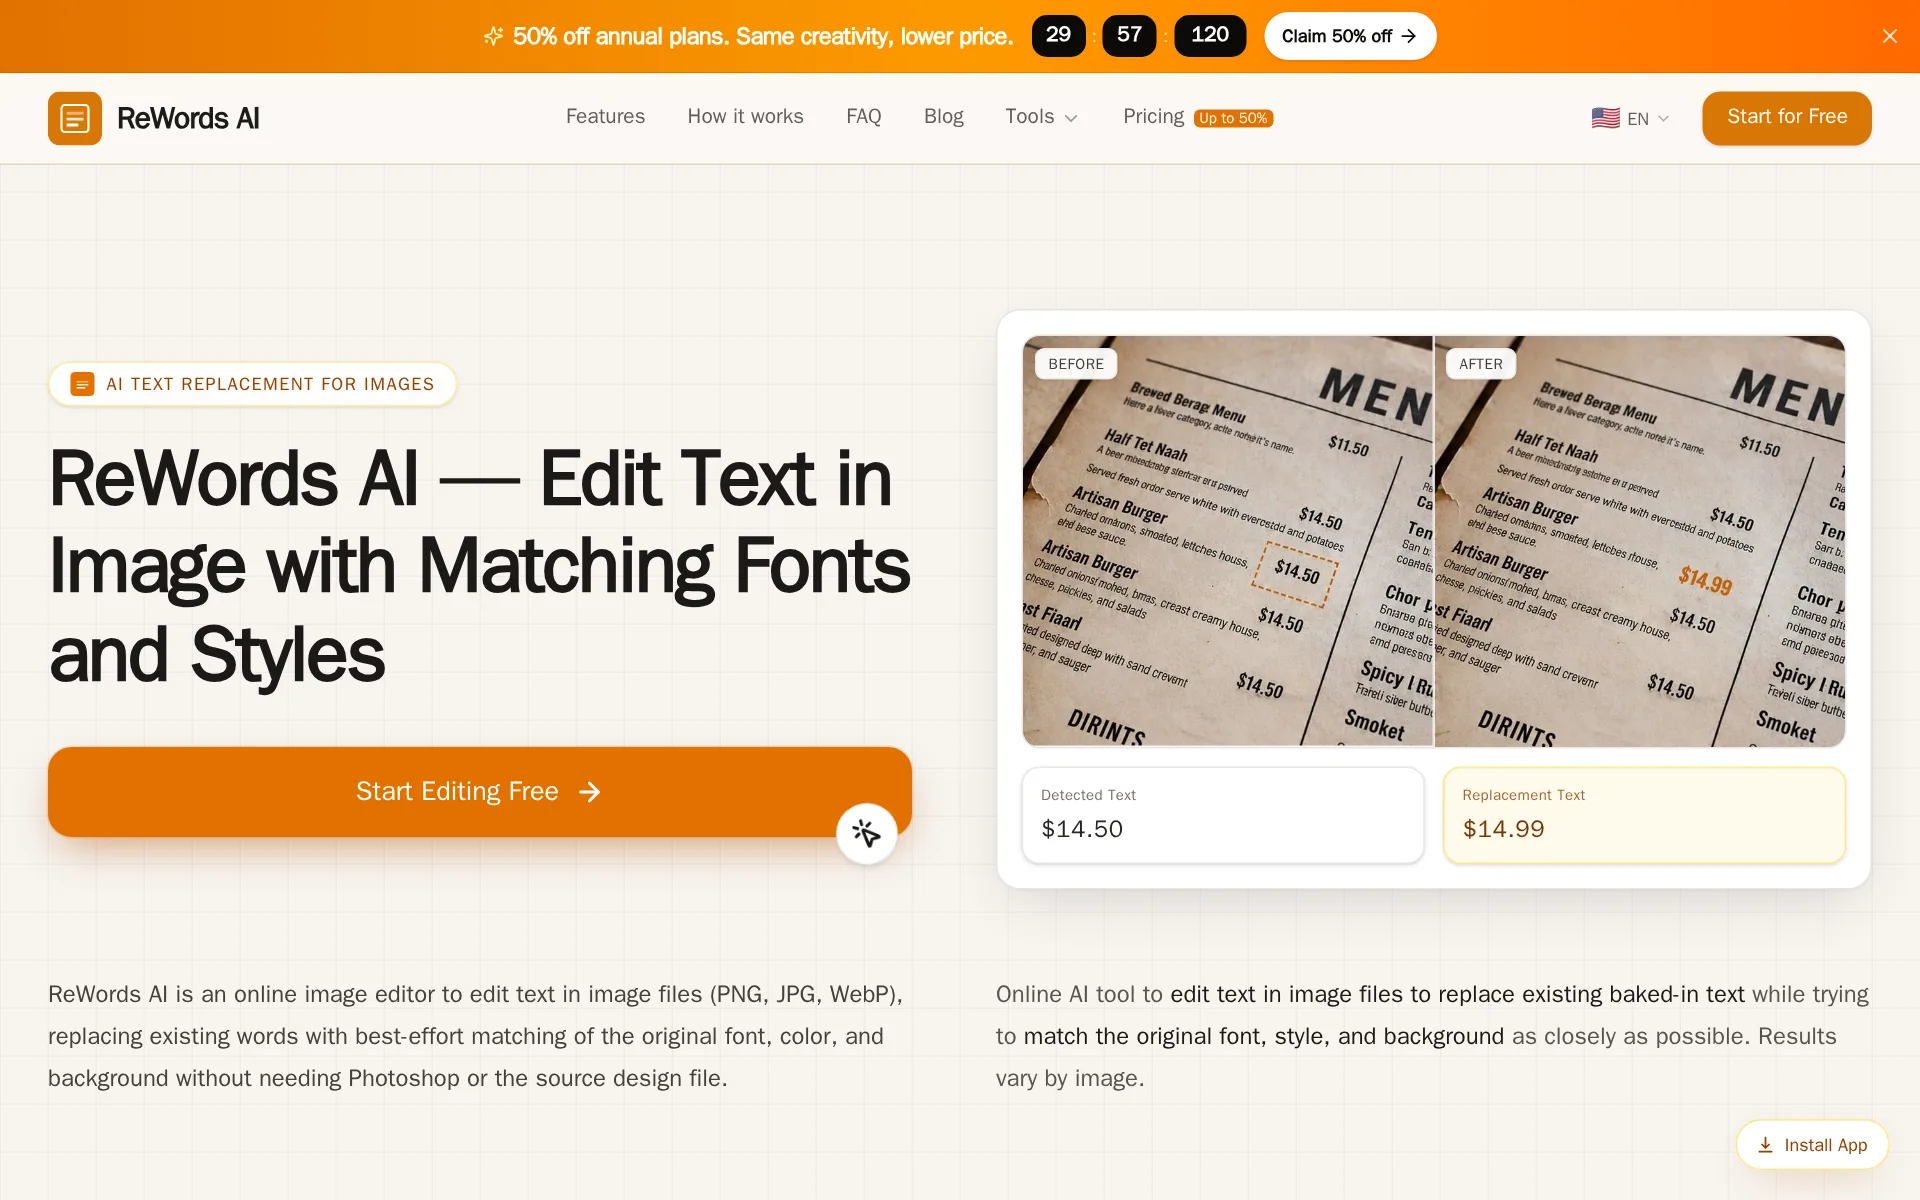Open the Blog nav link

(943, 117)
